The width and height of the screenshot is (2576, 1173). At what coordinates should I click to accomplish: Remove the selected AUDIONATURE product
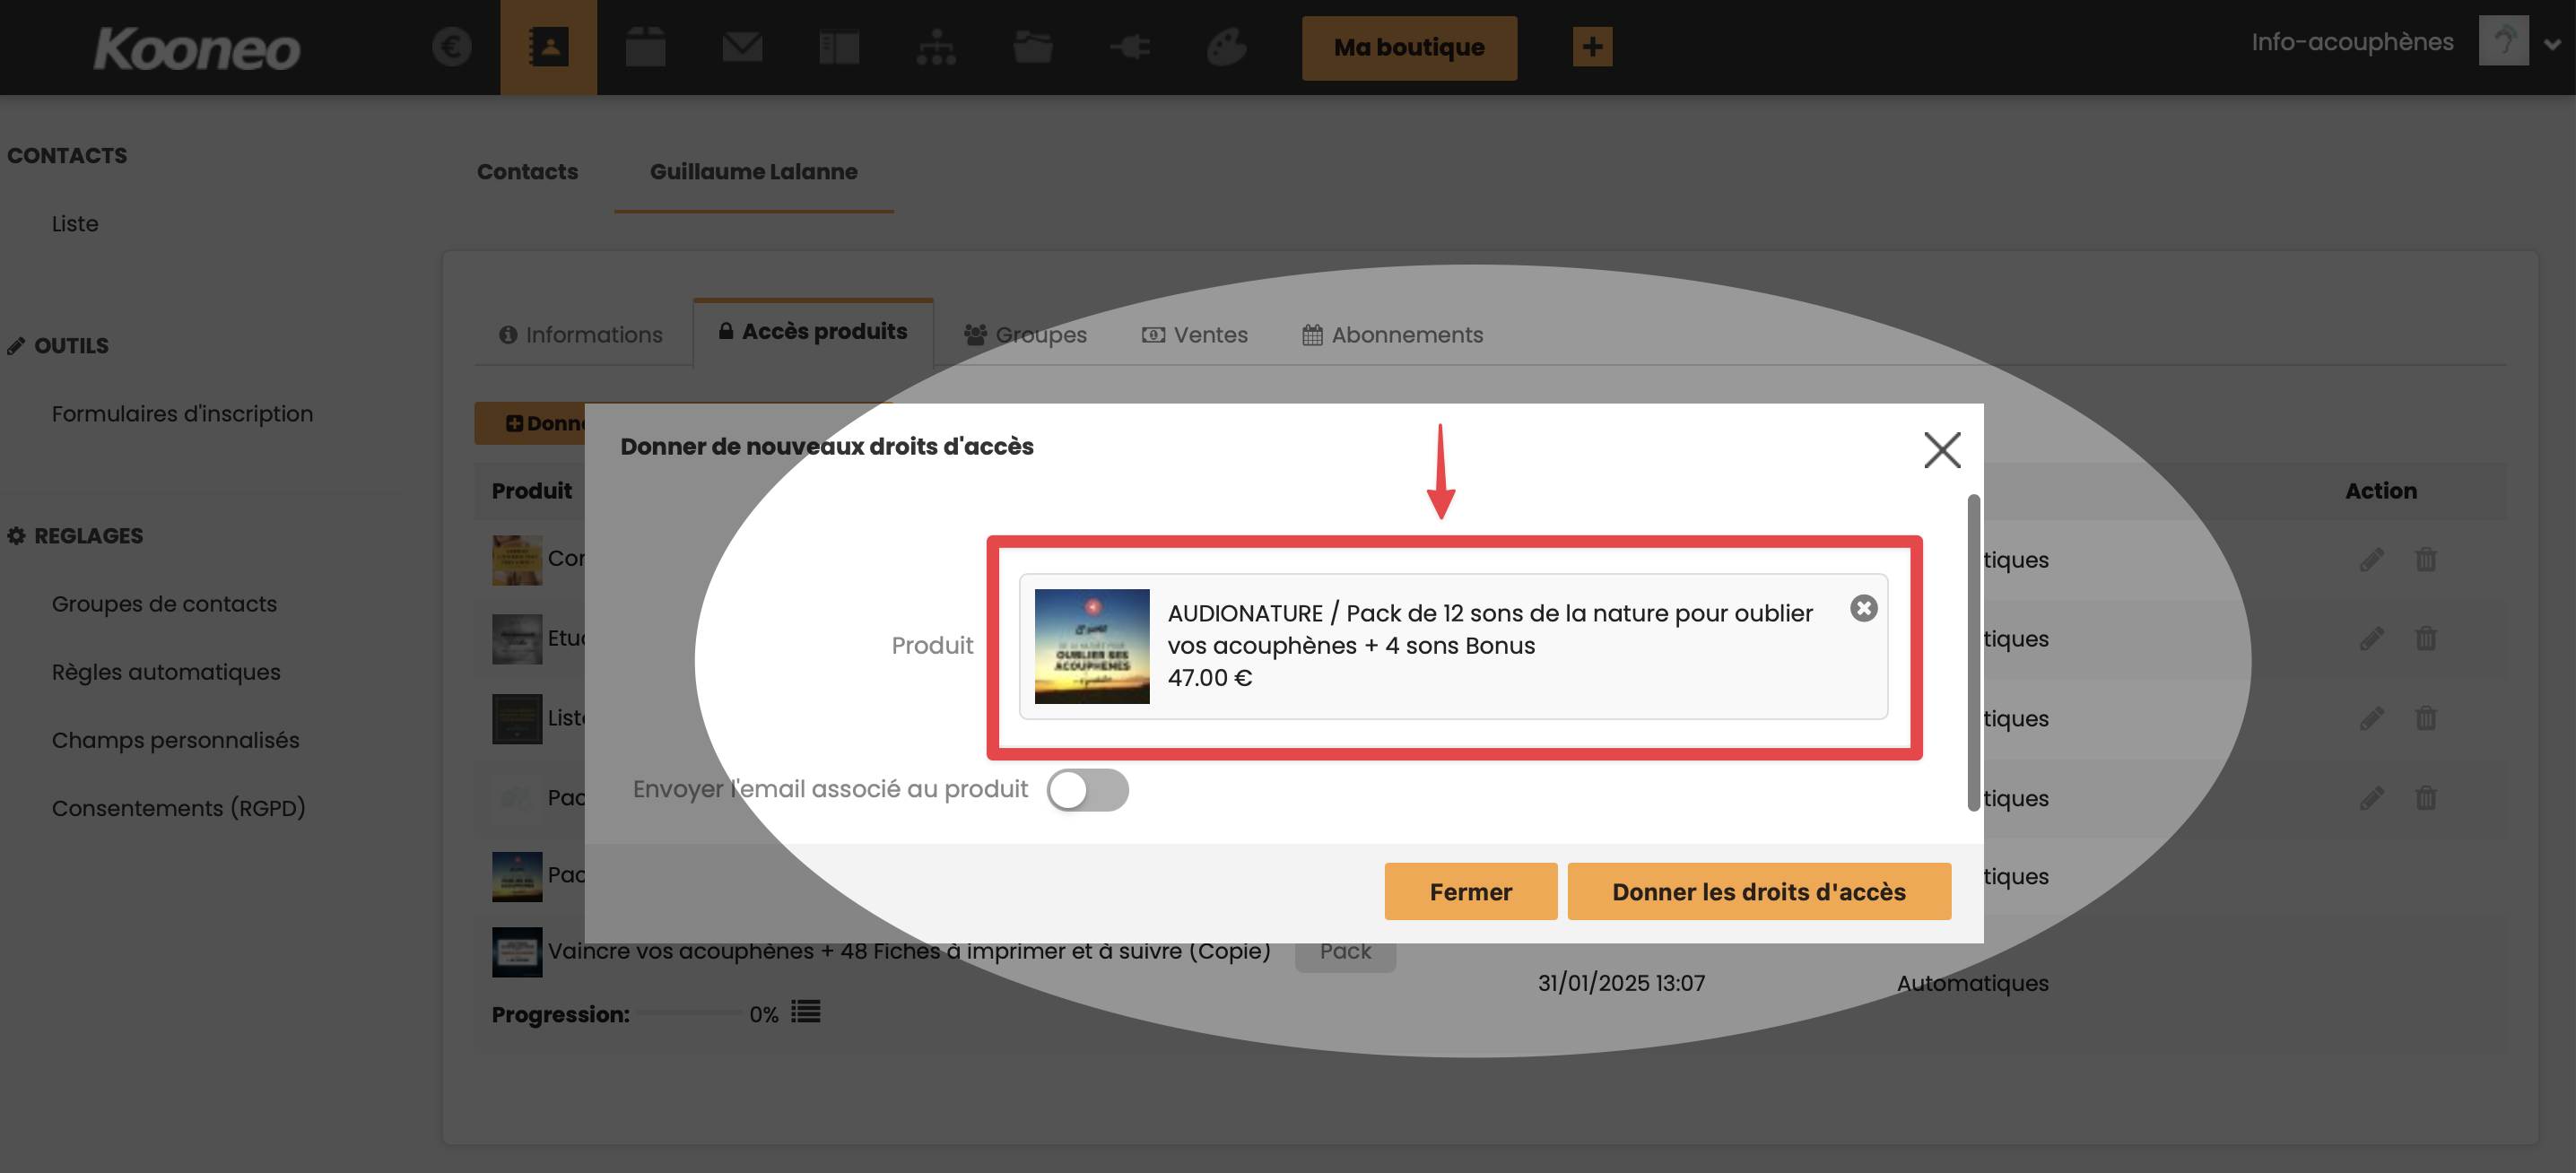pos(1864,608)
